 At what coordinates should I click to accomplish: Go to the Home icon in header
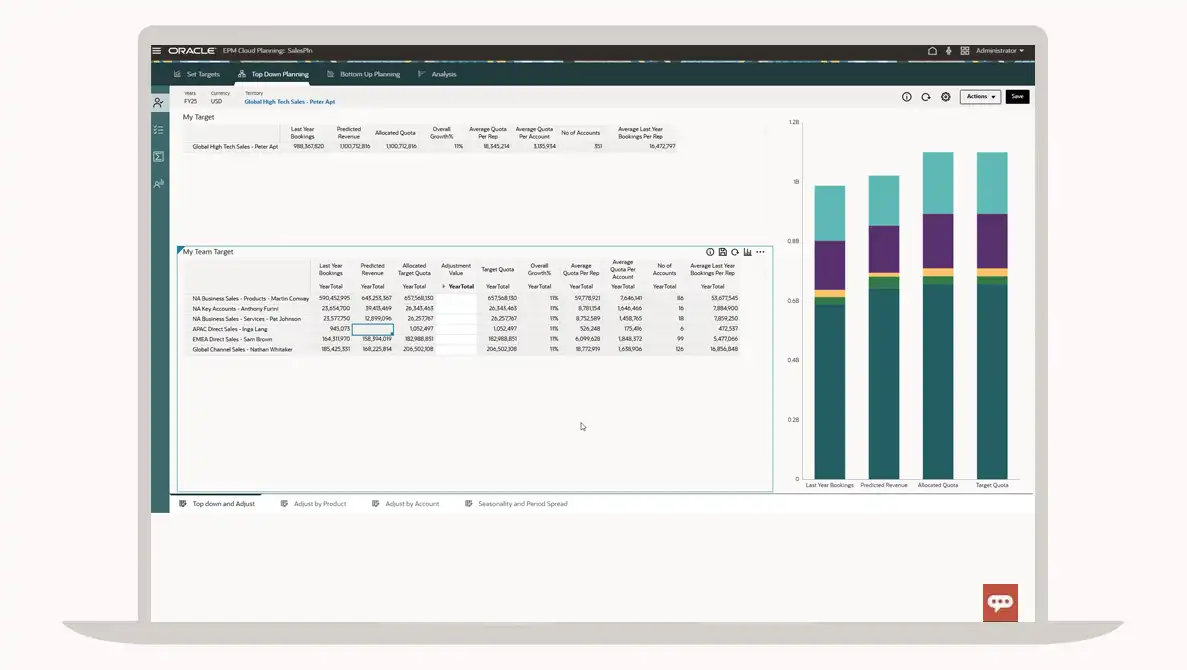click(932, 51)
